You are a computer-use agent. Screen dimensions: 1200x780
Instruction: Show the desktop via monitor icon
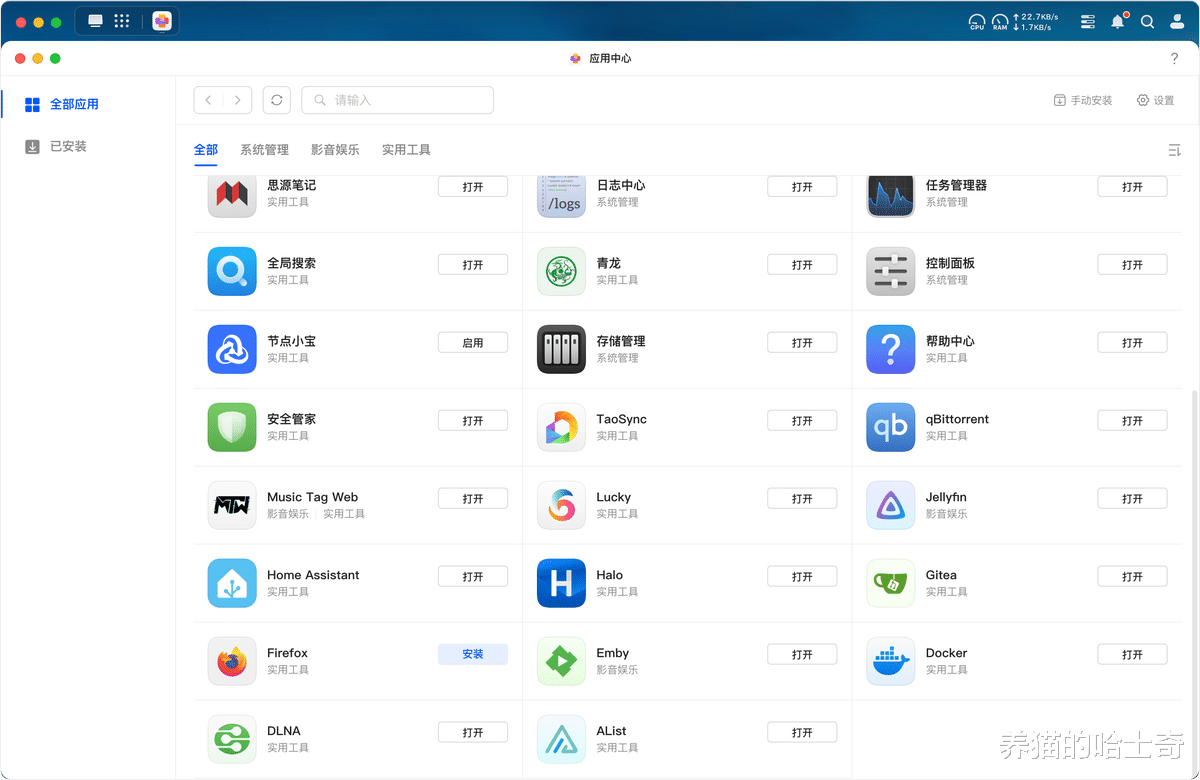pos(96,21)
